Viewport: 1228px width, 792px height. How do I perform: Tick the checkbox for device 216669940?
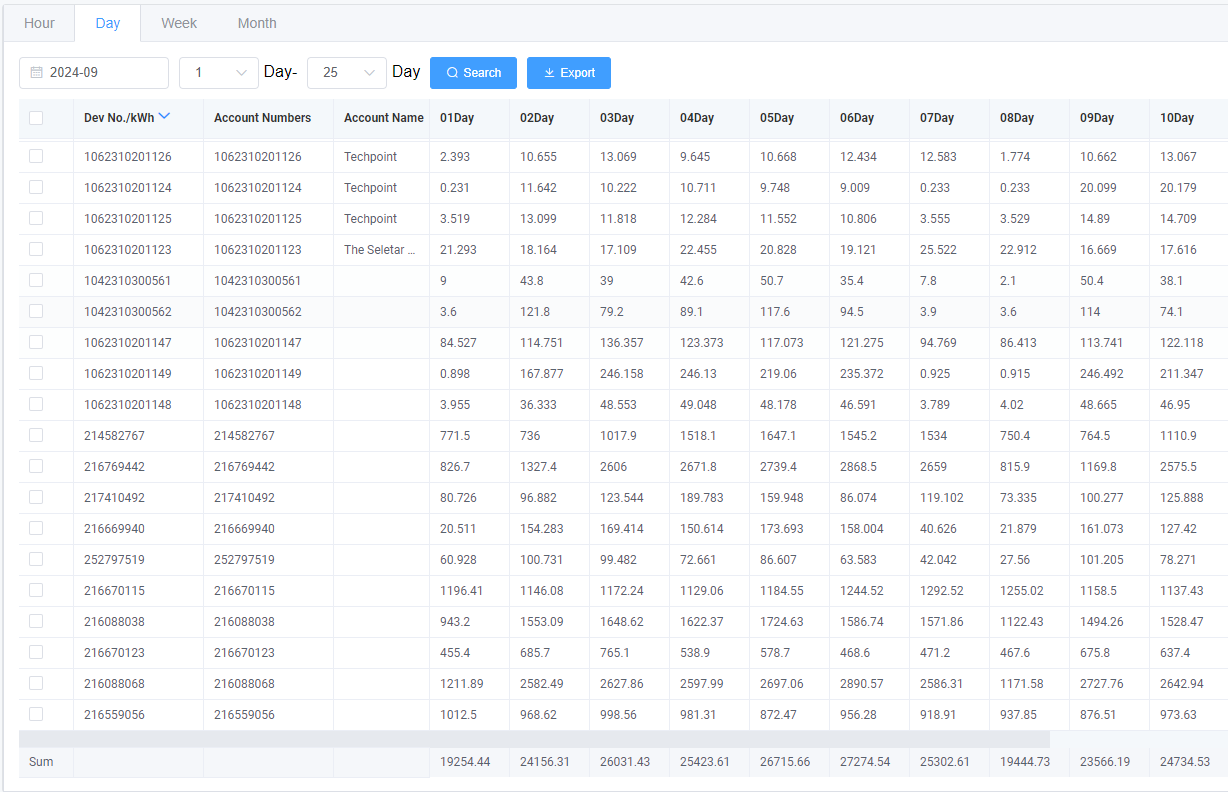[x=36, y=528]
